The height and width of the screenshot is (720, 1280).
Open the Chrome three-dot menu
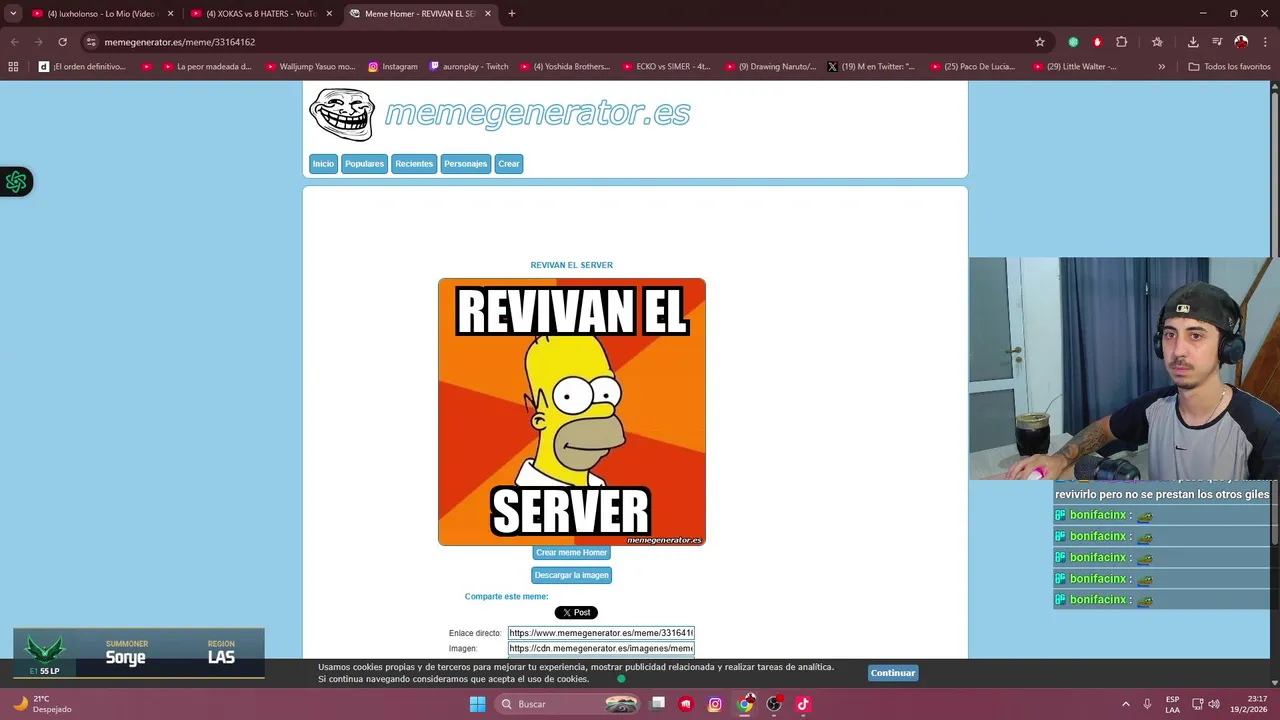point(1266,42)
